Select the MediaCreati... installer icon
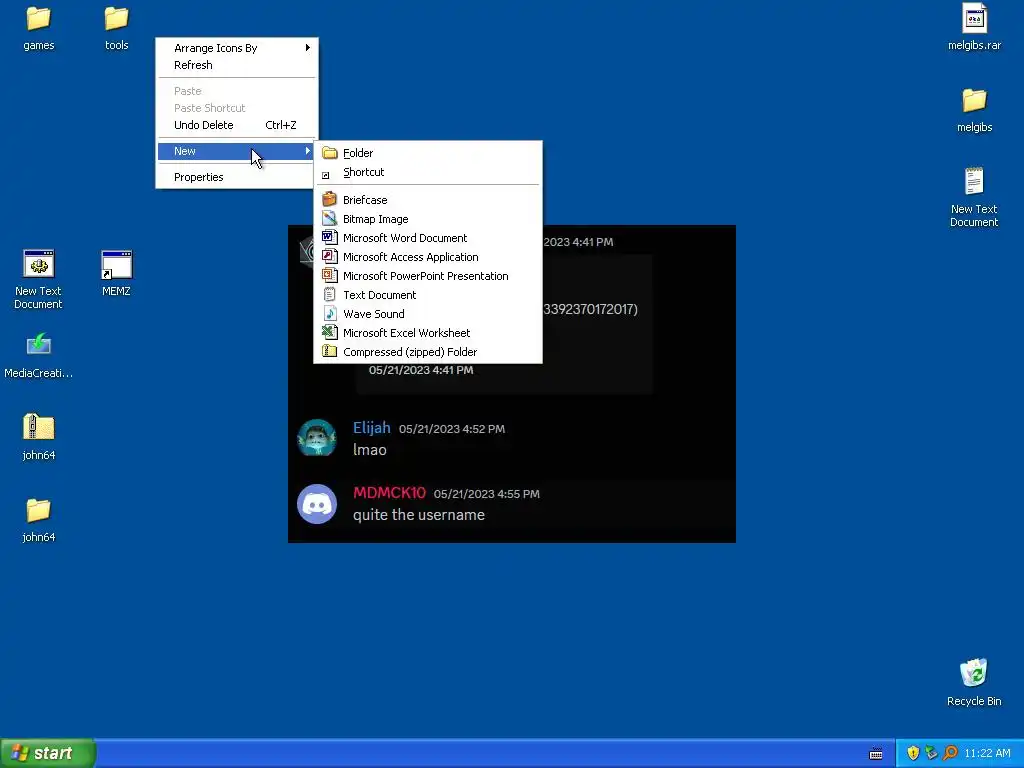 point(39,344)
